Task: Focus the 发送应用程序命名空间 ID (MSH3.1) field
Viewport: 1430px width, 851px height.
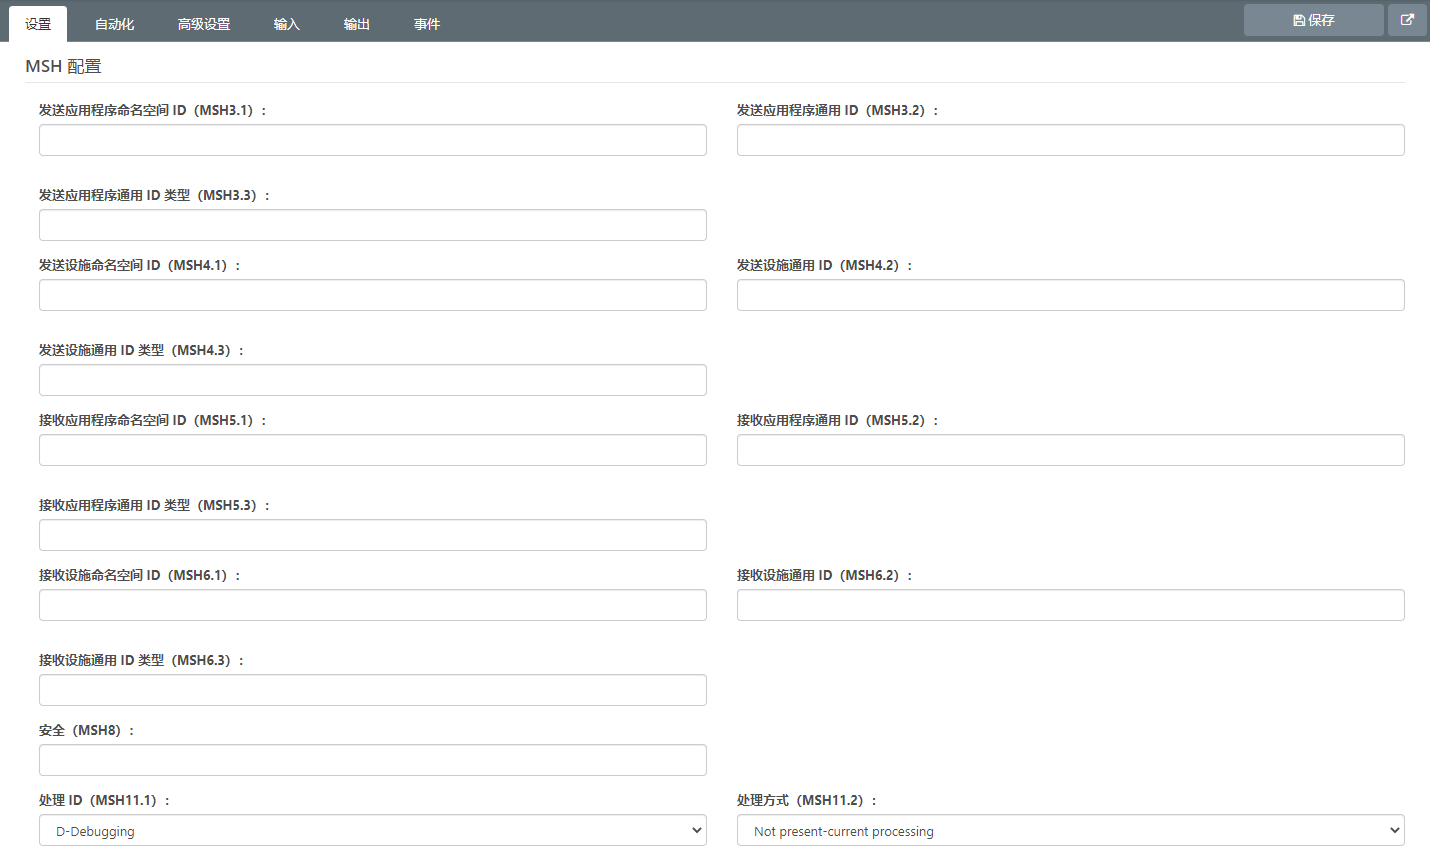Action: click(x=373, y=140)
